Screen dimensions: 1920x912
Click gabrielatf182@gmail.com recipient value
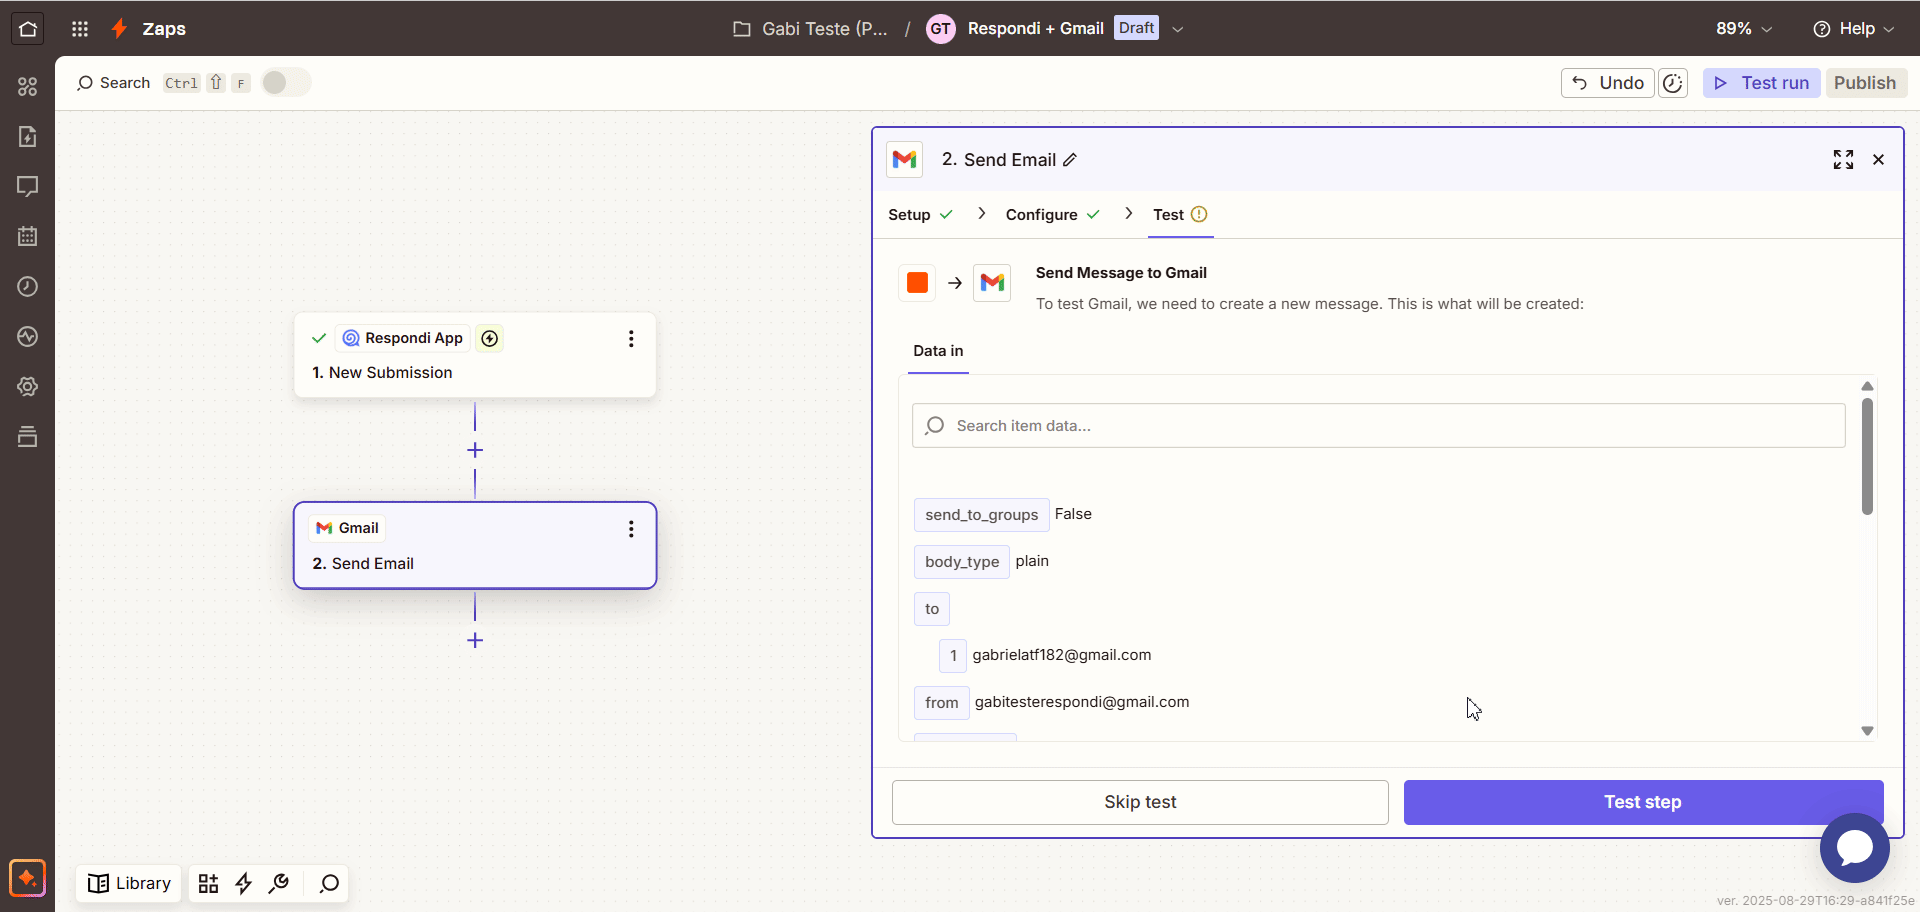point(1062,655)
